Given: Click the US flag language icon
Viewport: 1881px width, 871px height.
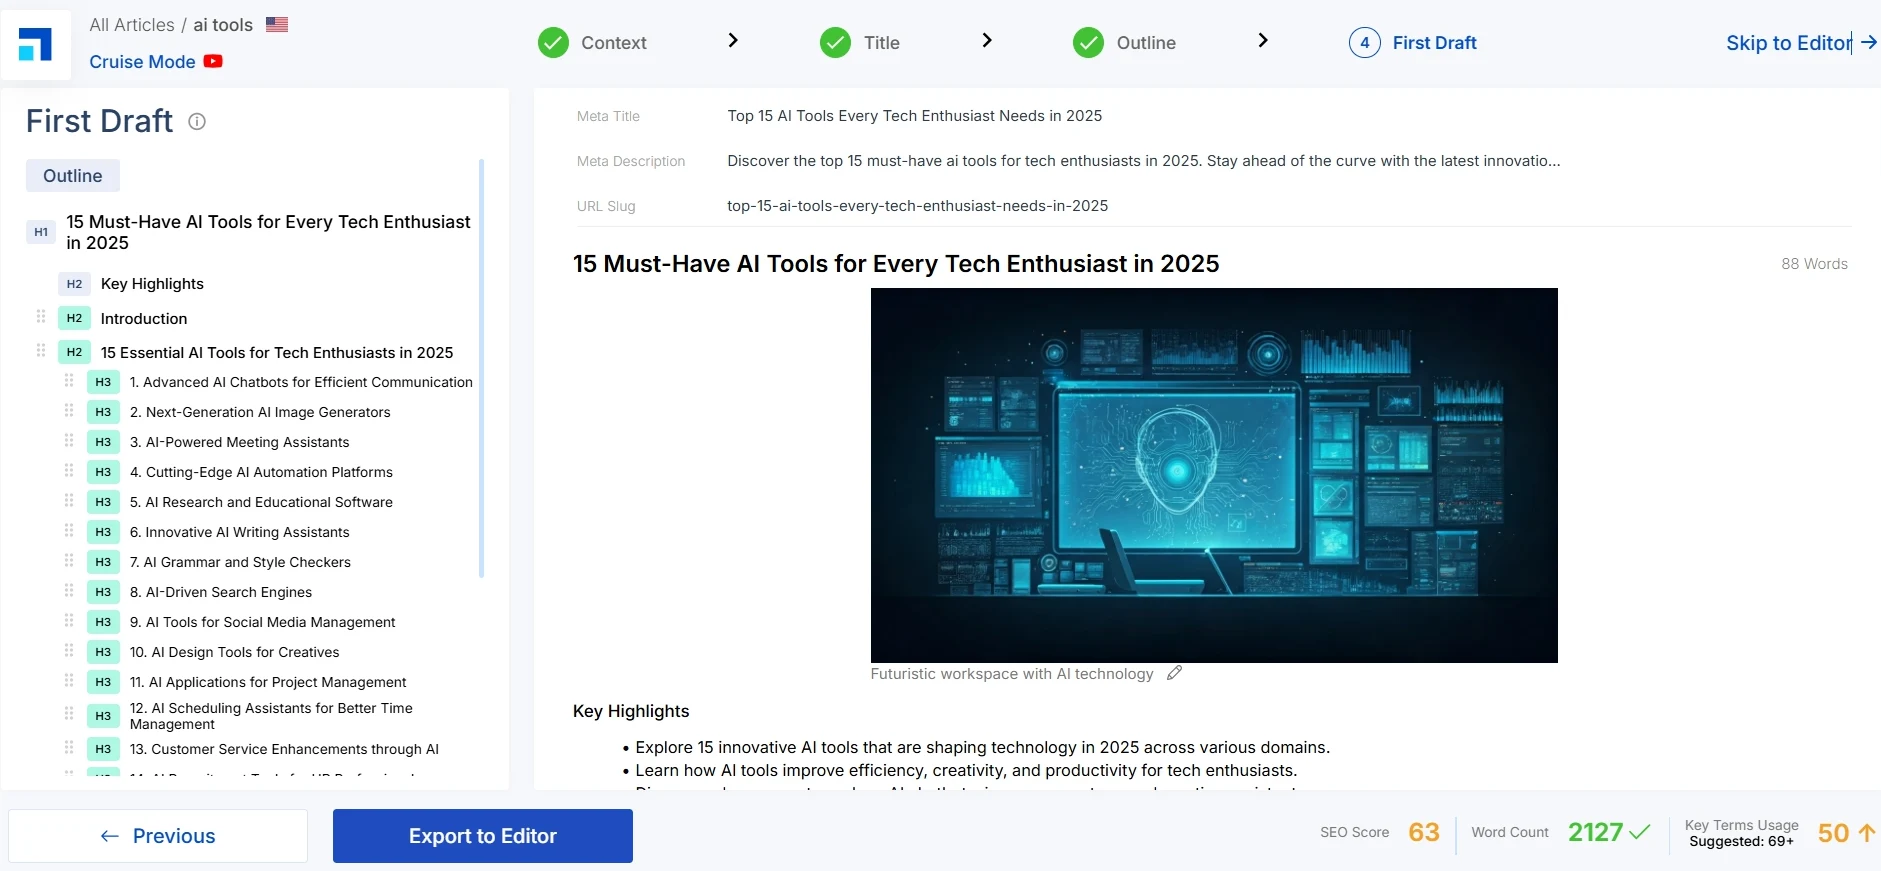Looking at the screenshot, I should [277, 24].
